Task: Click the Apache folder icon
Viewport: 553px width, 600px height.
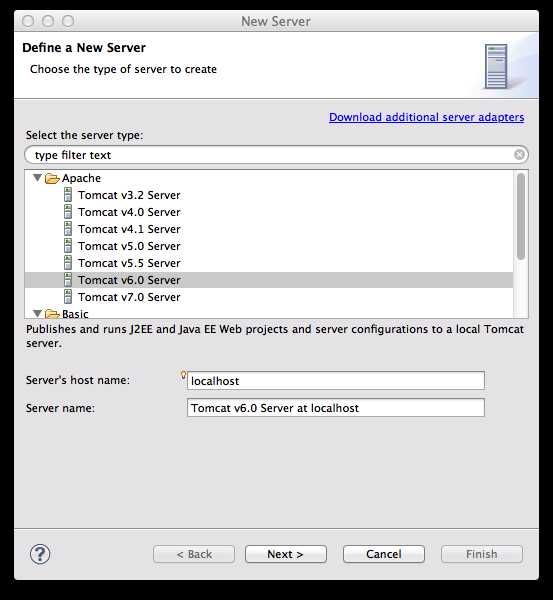Action: click(x=52, y=178)
